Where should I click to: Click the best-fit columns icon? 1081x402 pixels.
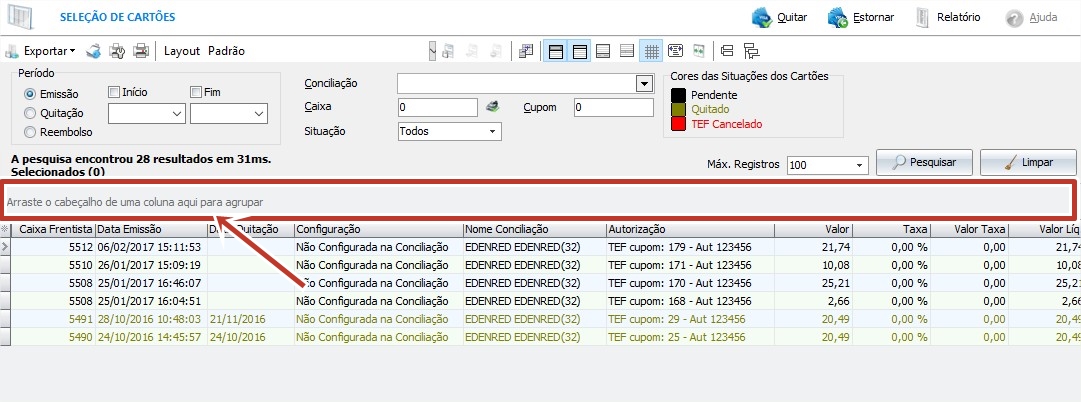coord(699,51)
